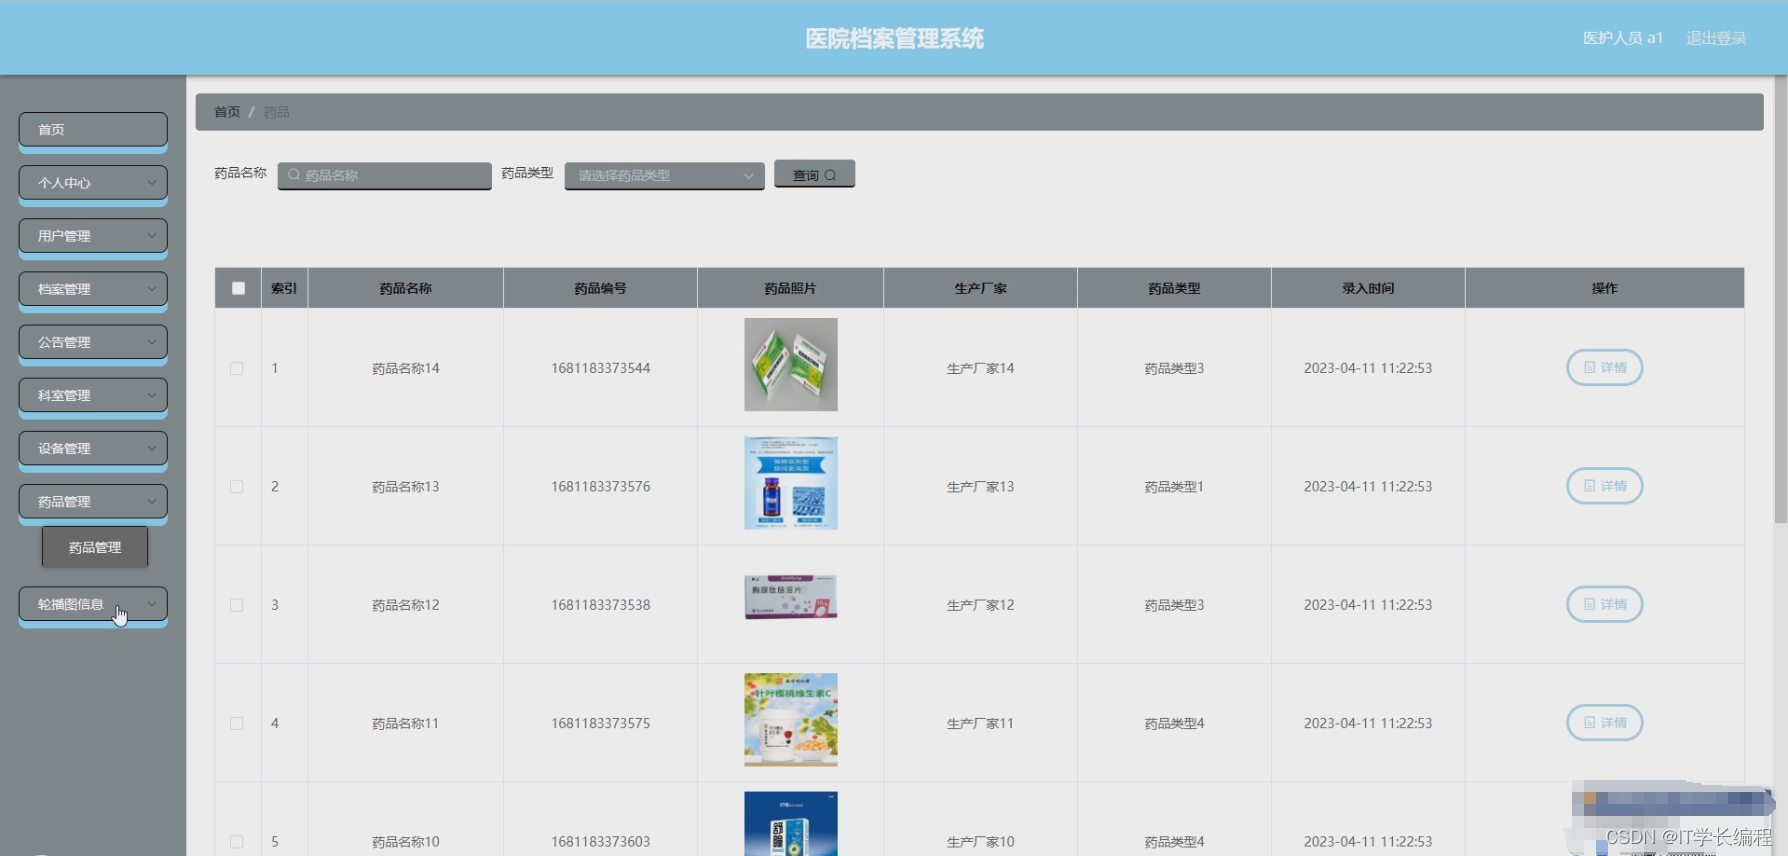Screen dimensions: 1788x856
Task: View the drug photo thumbnail of 药品名称13
Action: coord(791,483)
